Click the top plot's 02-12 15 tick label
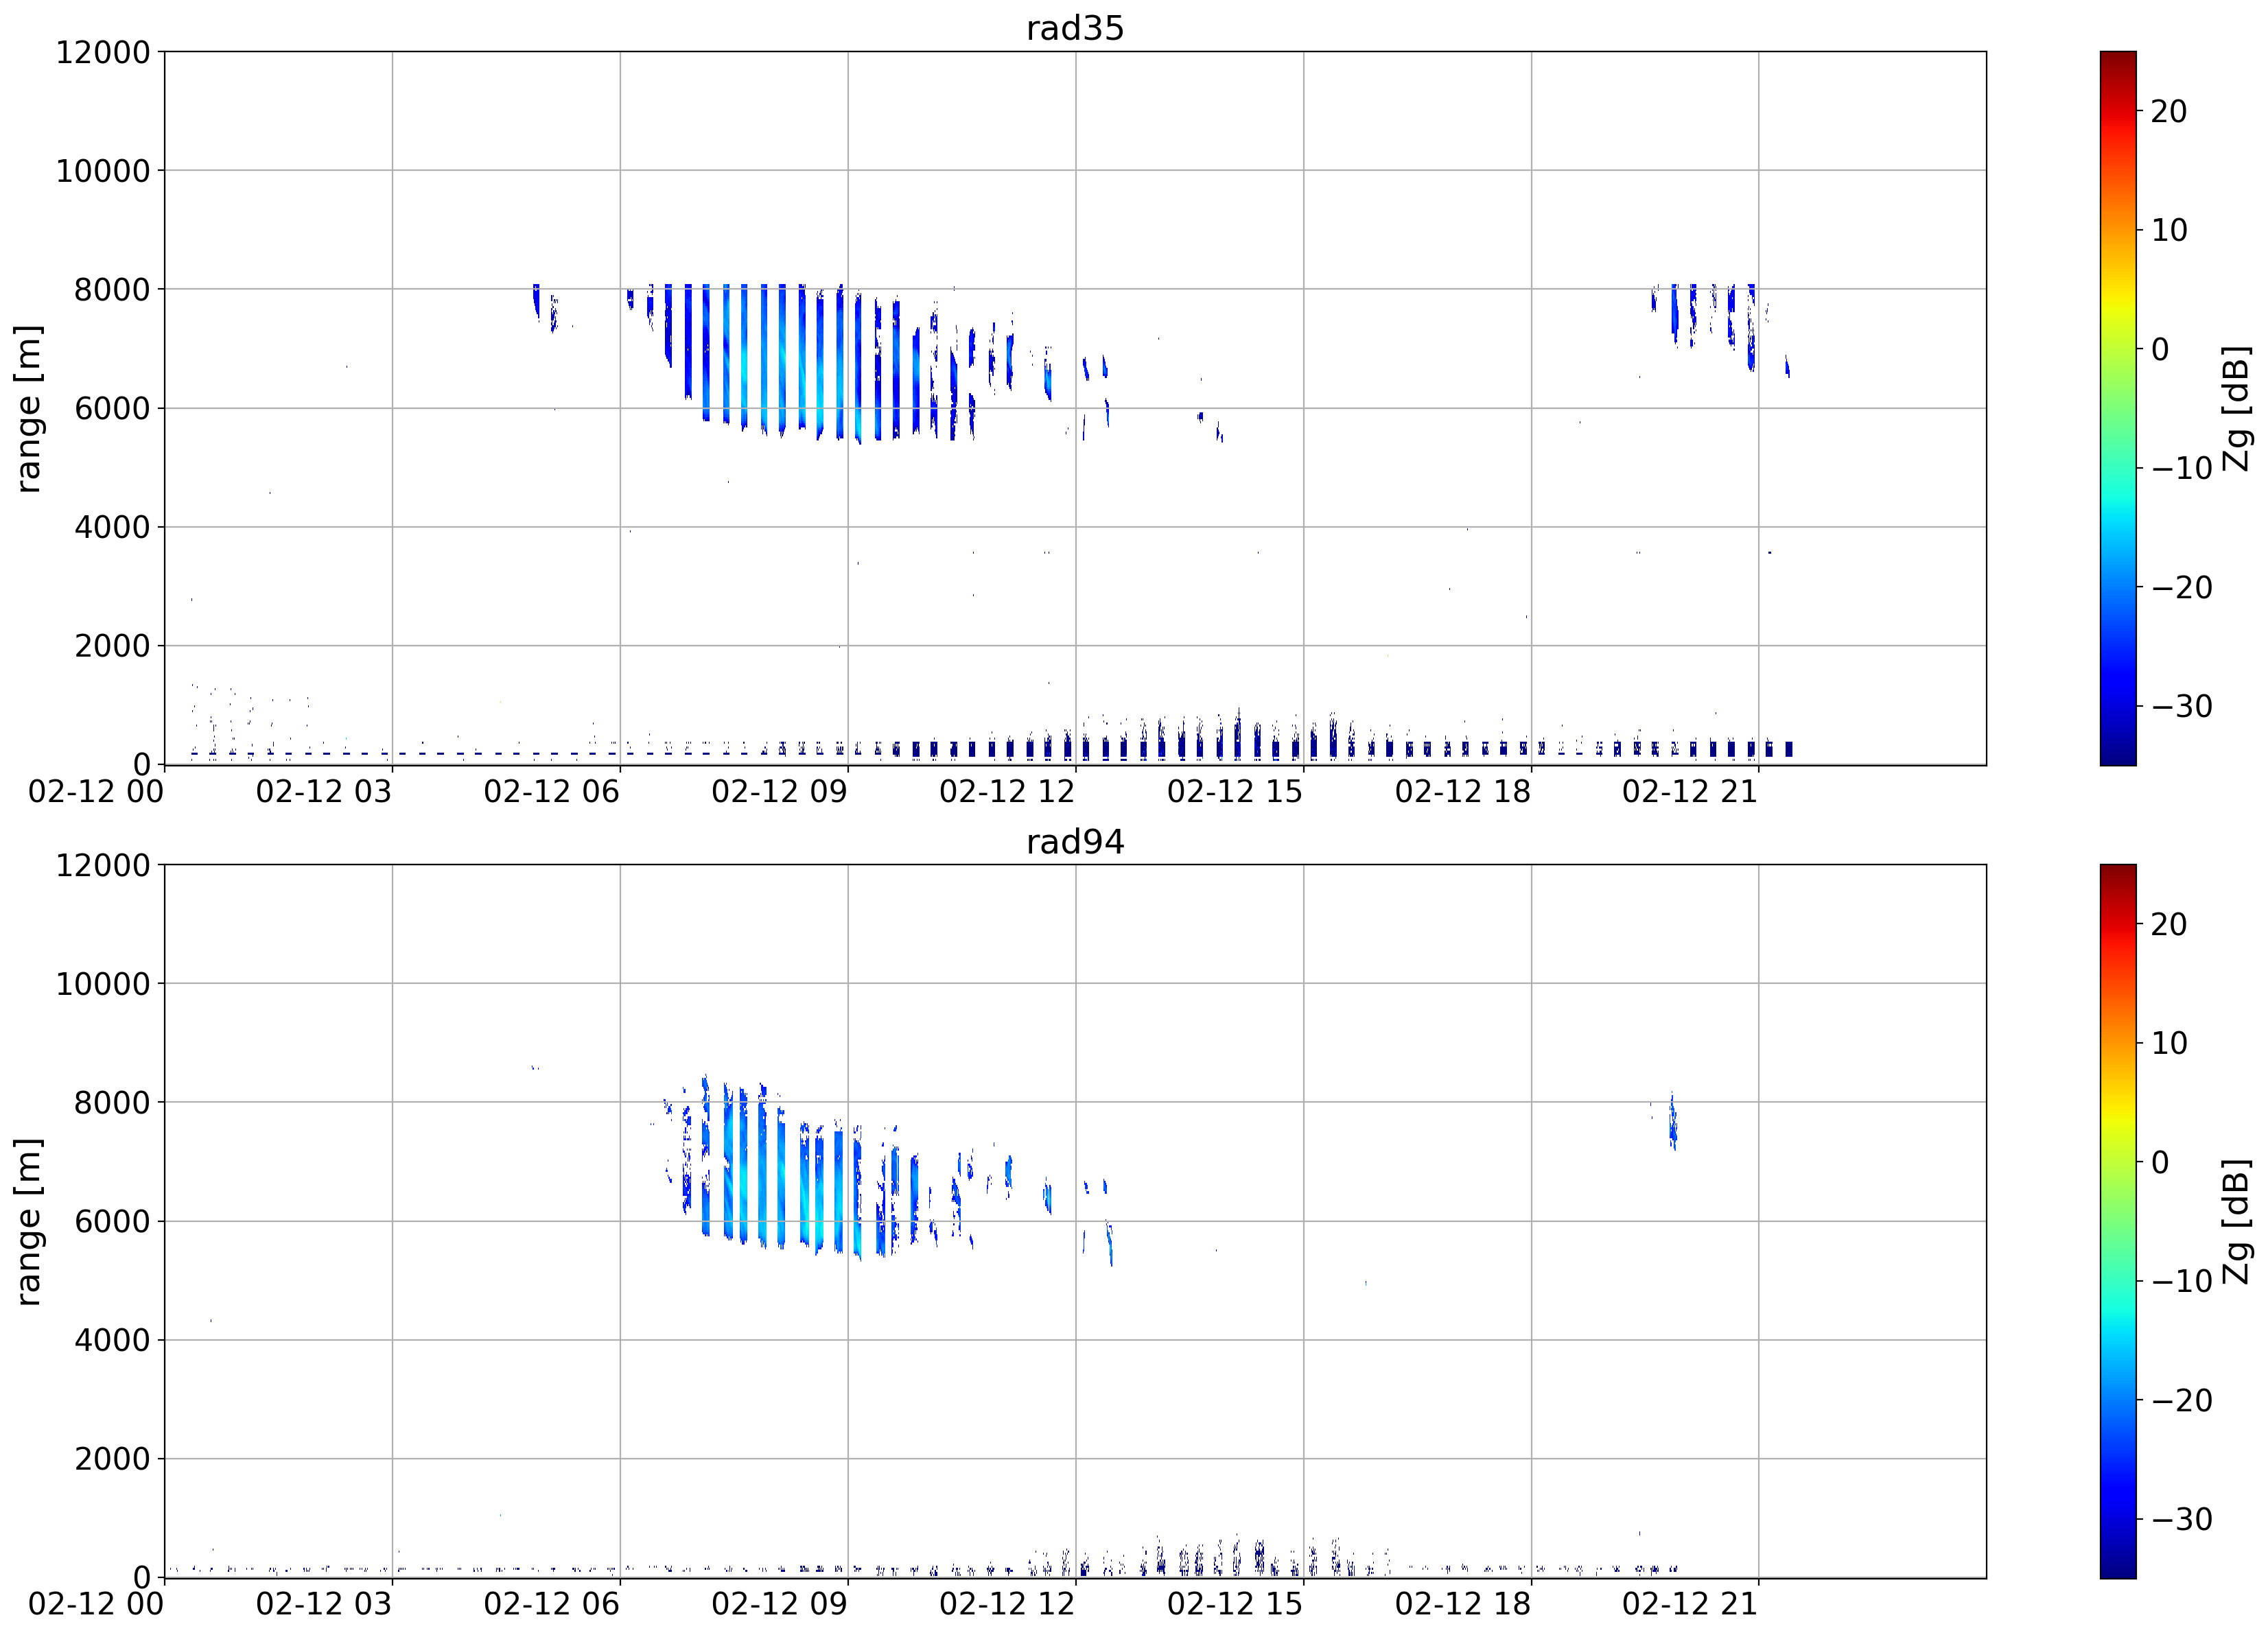Image resolution: width=2268 pixels, height=1635 pixels. tap(1235, 792)
